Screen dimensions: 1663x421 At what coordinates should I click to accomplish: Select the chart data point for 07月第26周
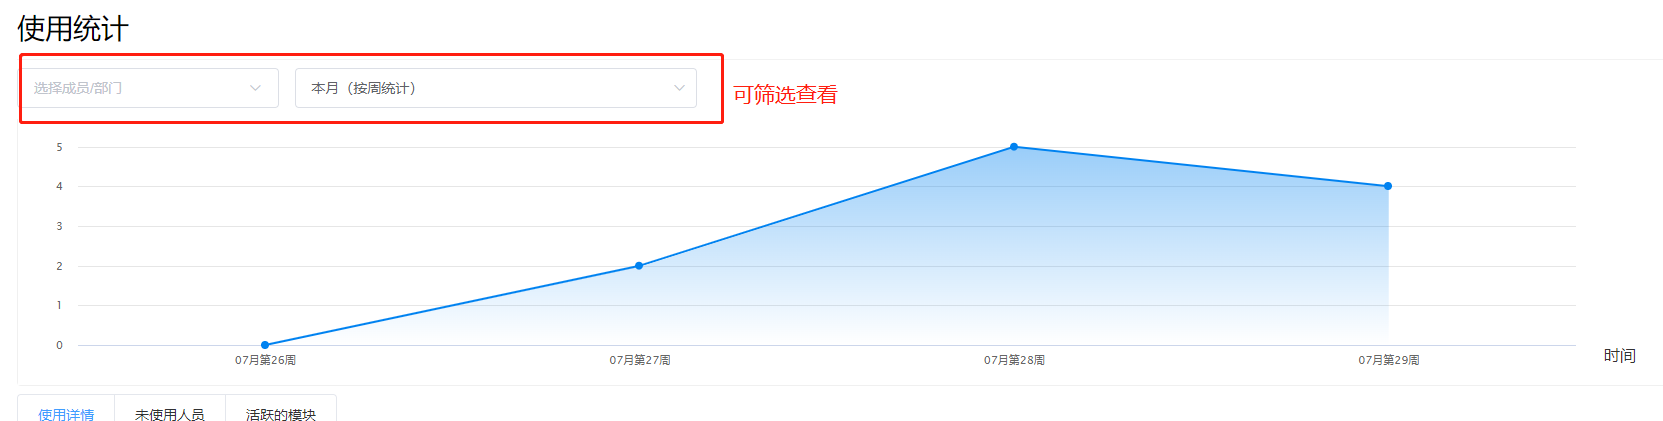tap(265, 345)
